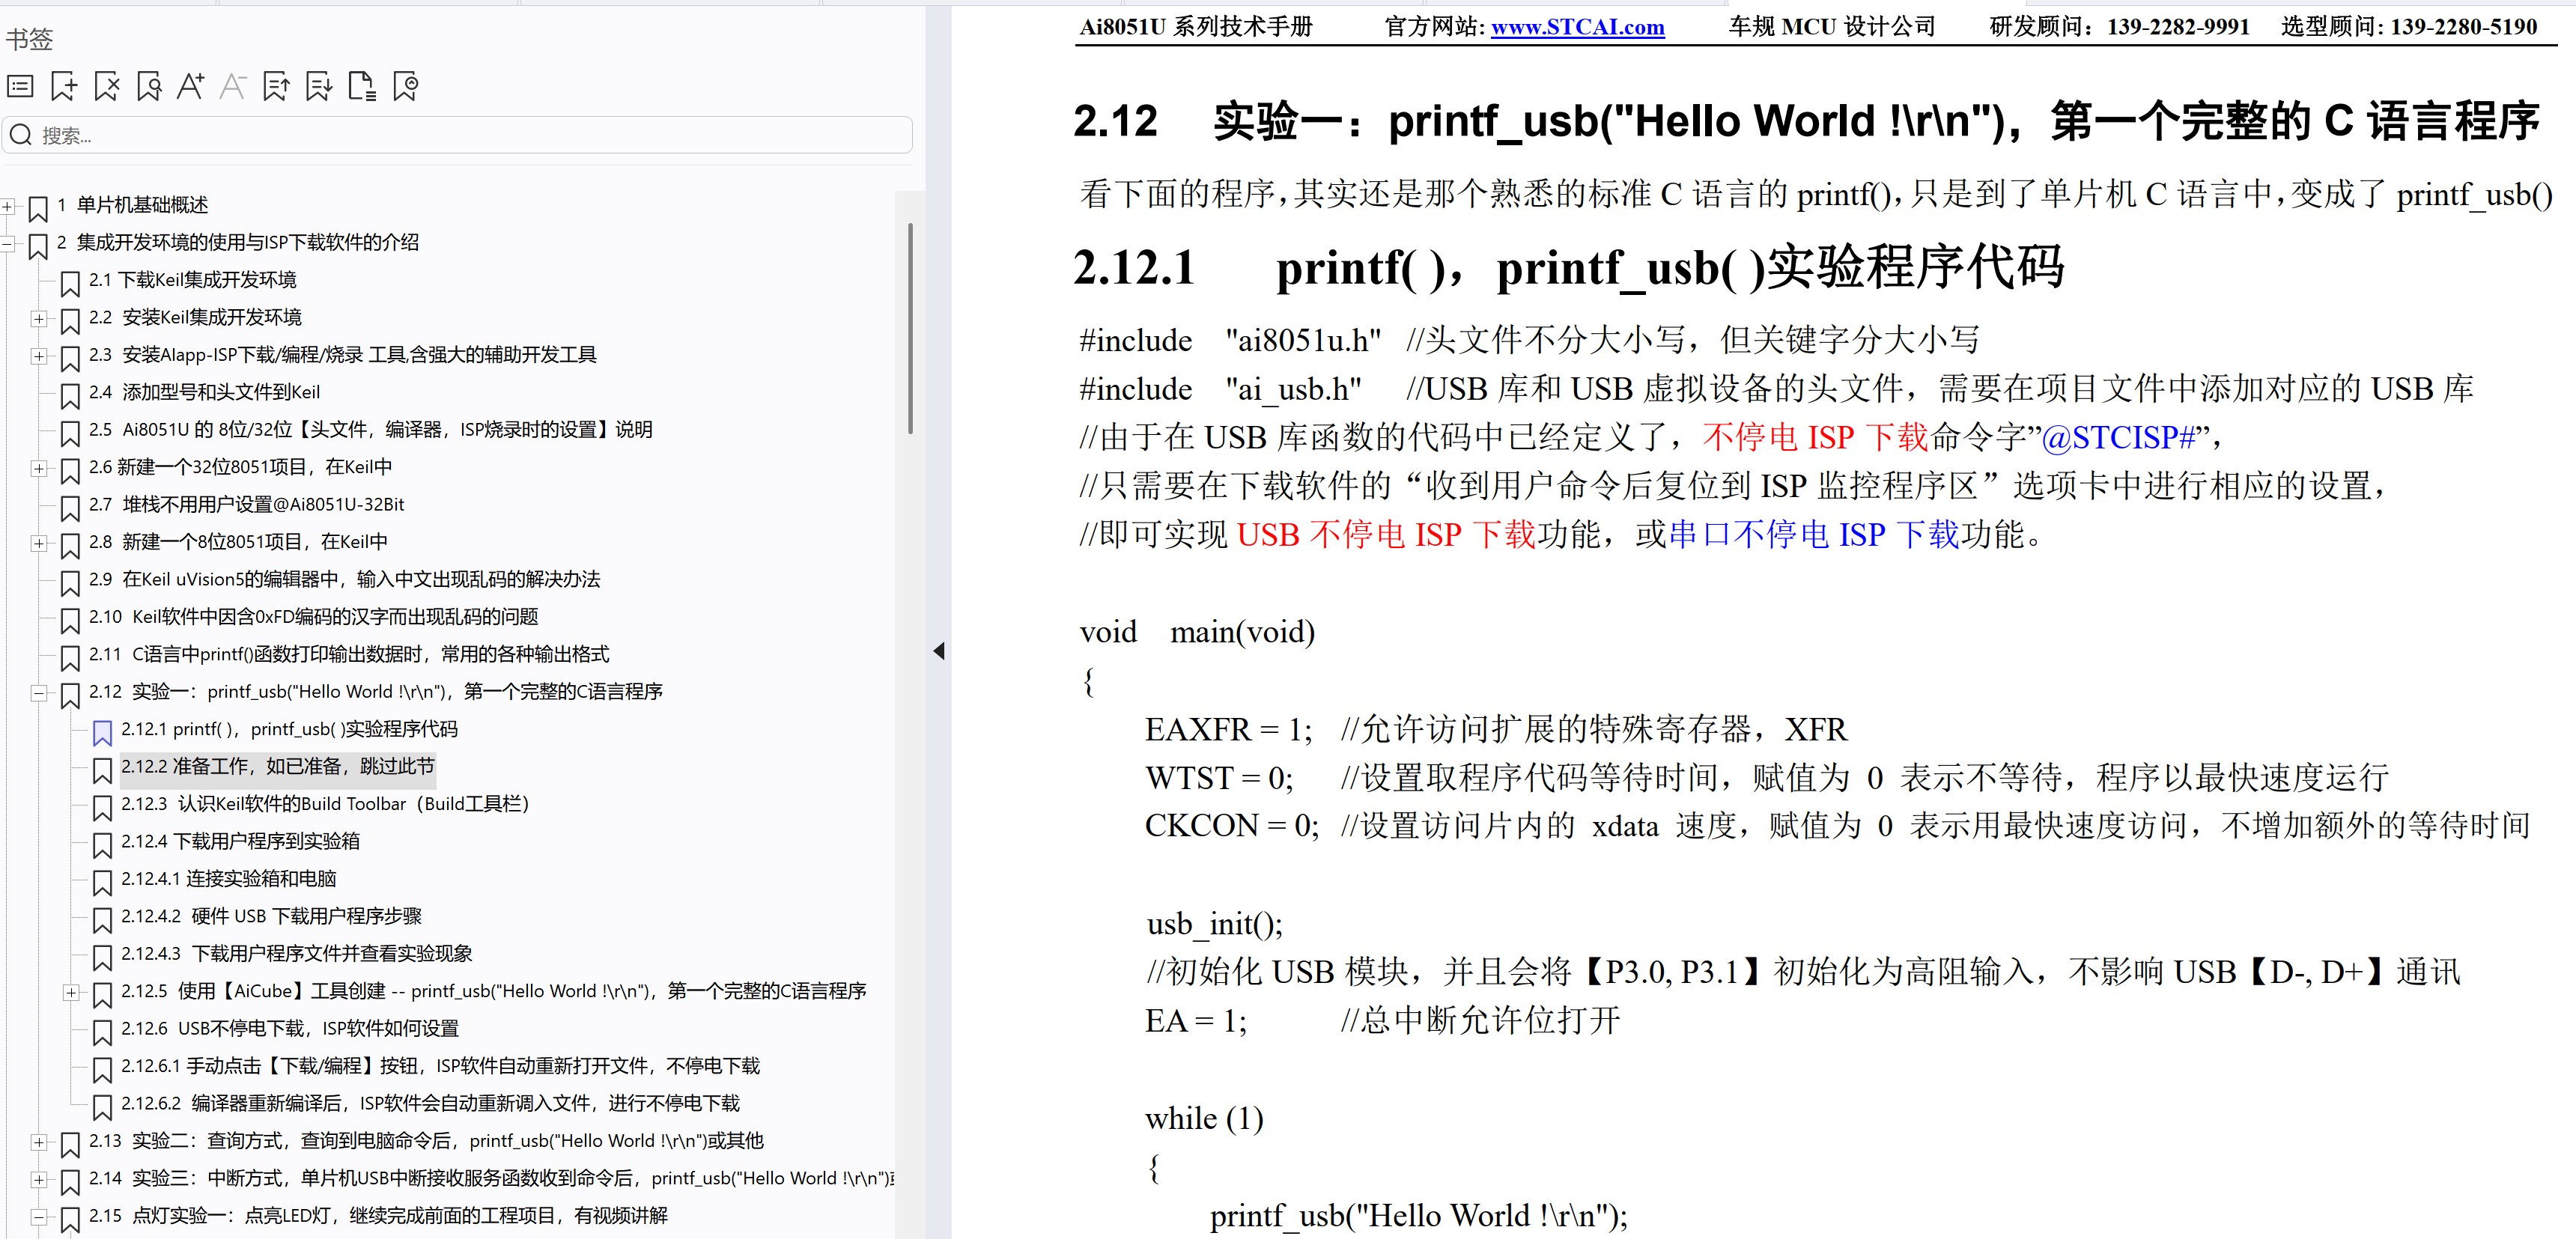2576x1239 pixels.
Task: Collapse bookmark panel with the left arrow
Action: (939, 651)
